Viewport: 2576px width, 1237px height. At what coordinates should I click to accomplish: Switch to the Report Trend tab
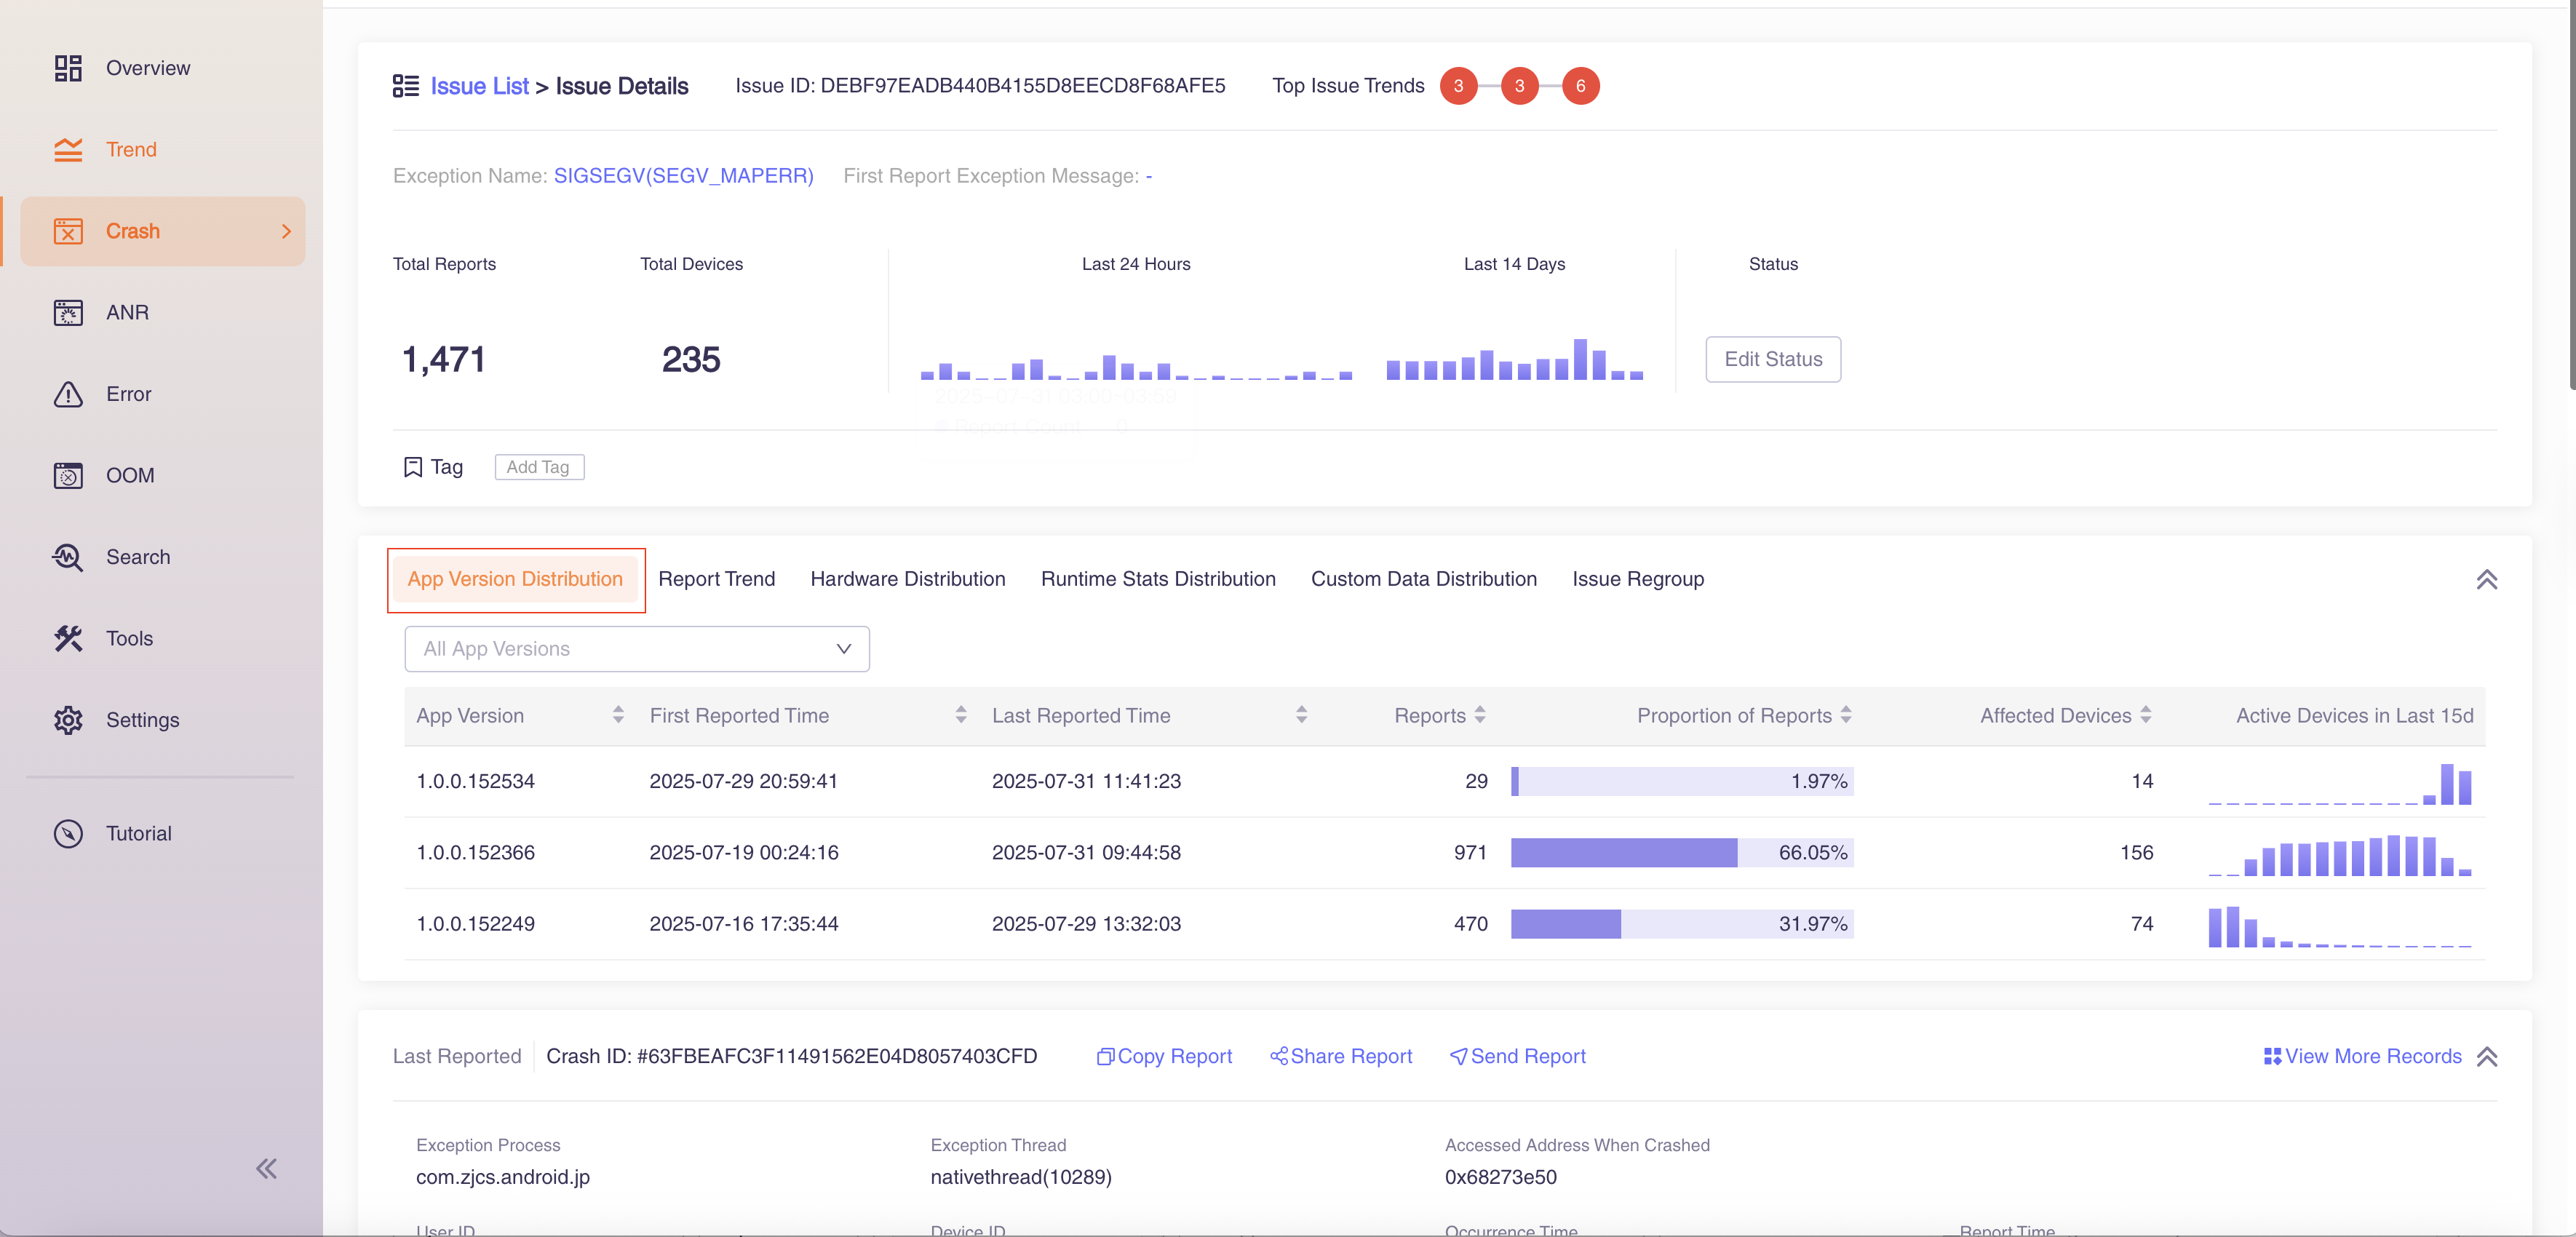(x=716, y=579)
